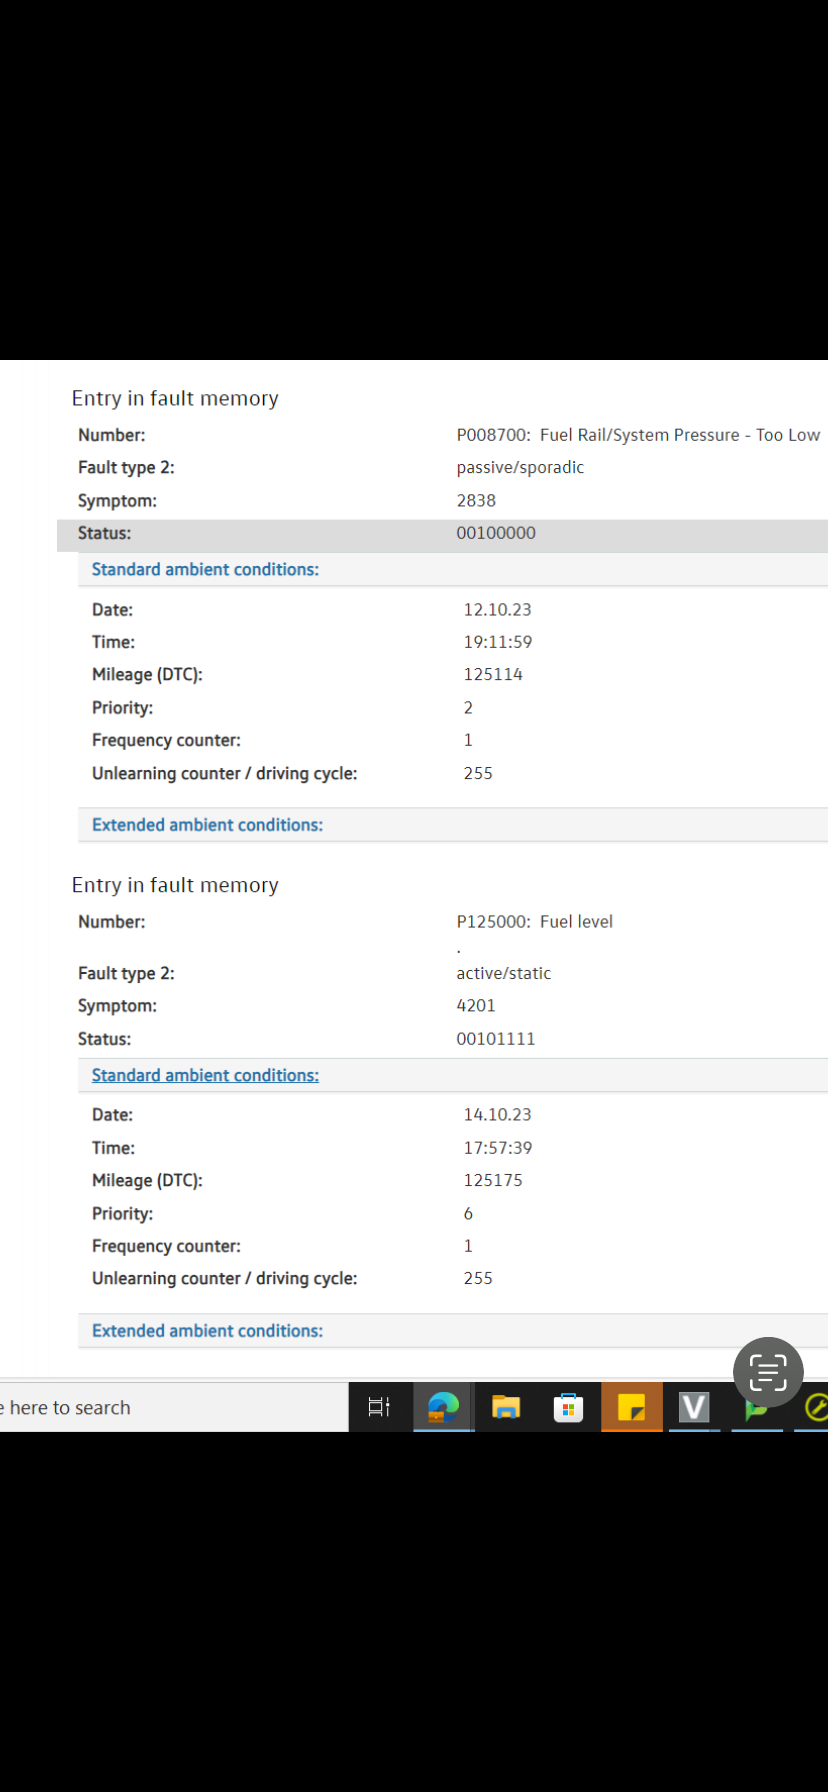Open the green chat app in taskbar
The width and height of the screenshot is (828, 1792).
coord(754,1410)
